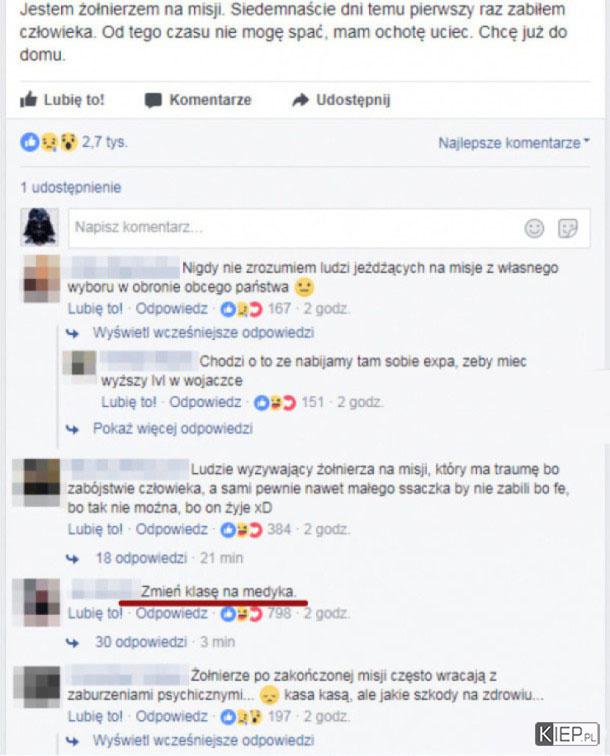Click the Komentarze speech bubble icon
Image resolution: width=610 pixels, height=756 pixels.
pos(153,100)
